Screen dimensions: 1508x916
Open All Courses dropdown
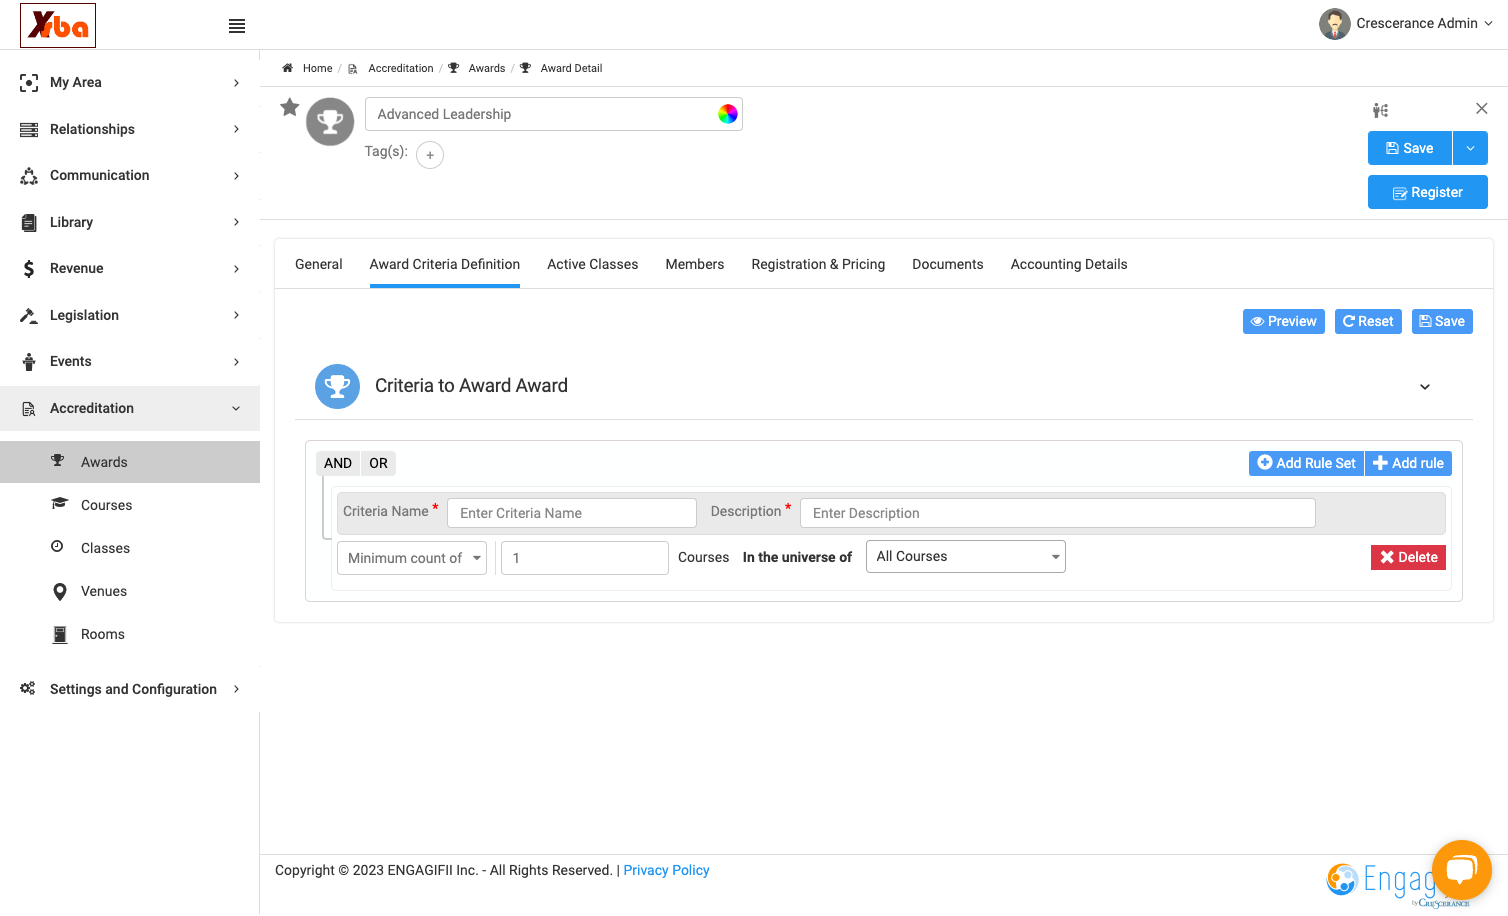point(965,556)
